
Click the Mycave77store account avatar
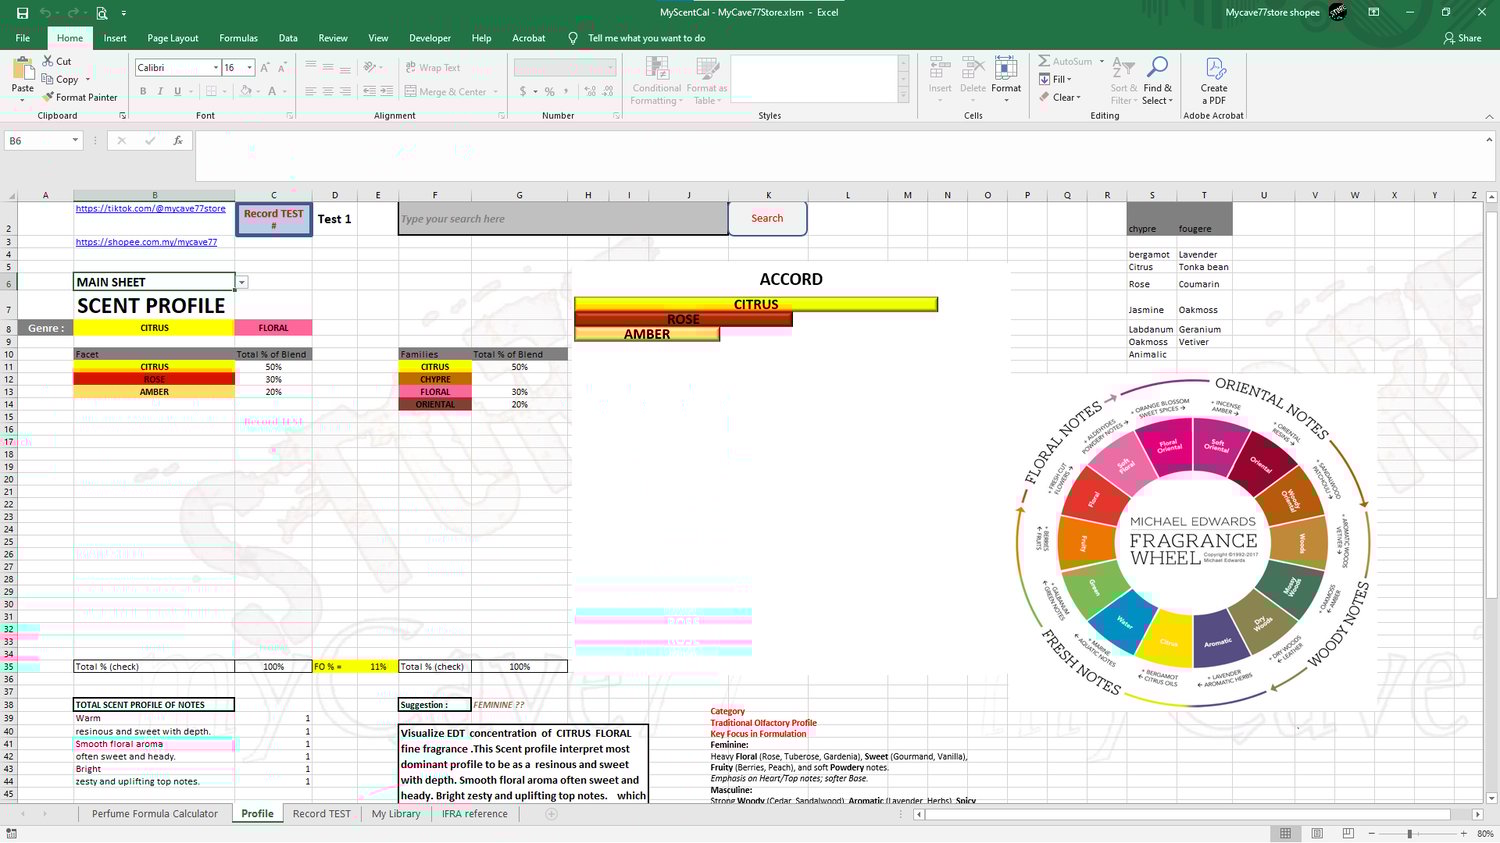point(1338,12)
